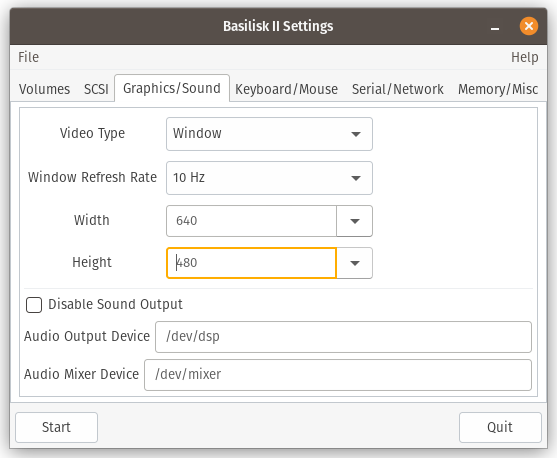557x458 pixels.
Task: Switch to the Memory/Misc tab
Action: coord(498,89)
